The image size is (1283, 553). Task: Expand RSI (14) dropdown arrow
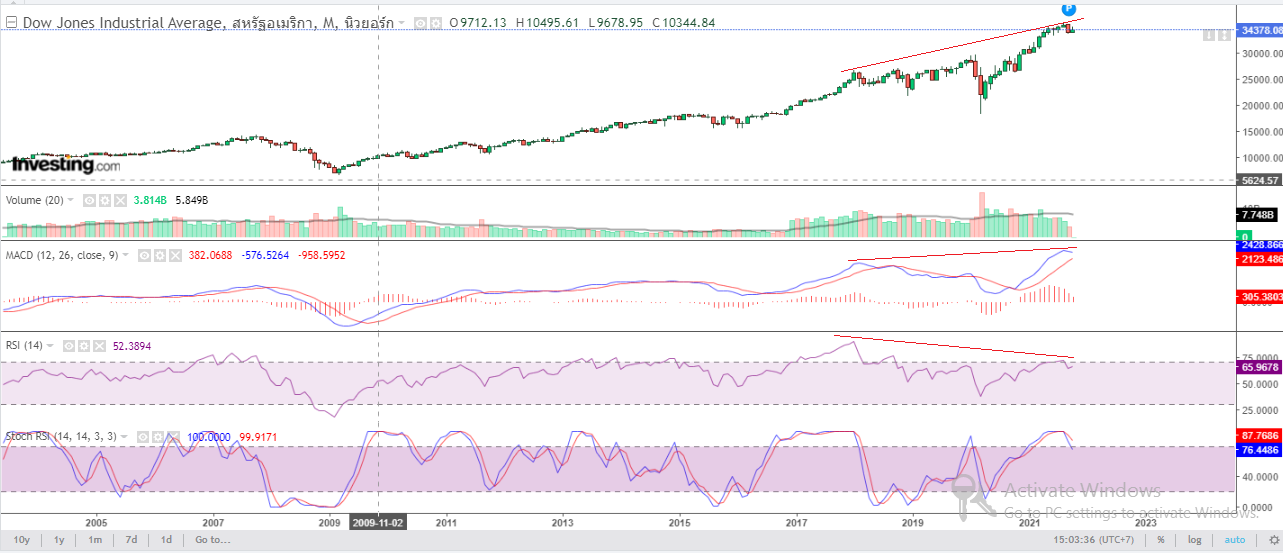pyautogui.click(x=50, y=345)
